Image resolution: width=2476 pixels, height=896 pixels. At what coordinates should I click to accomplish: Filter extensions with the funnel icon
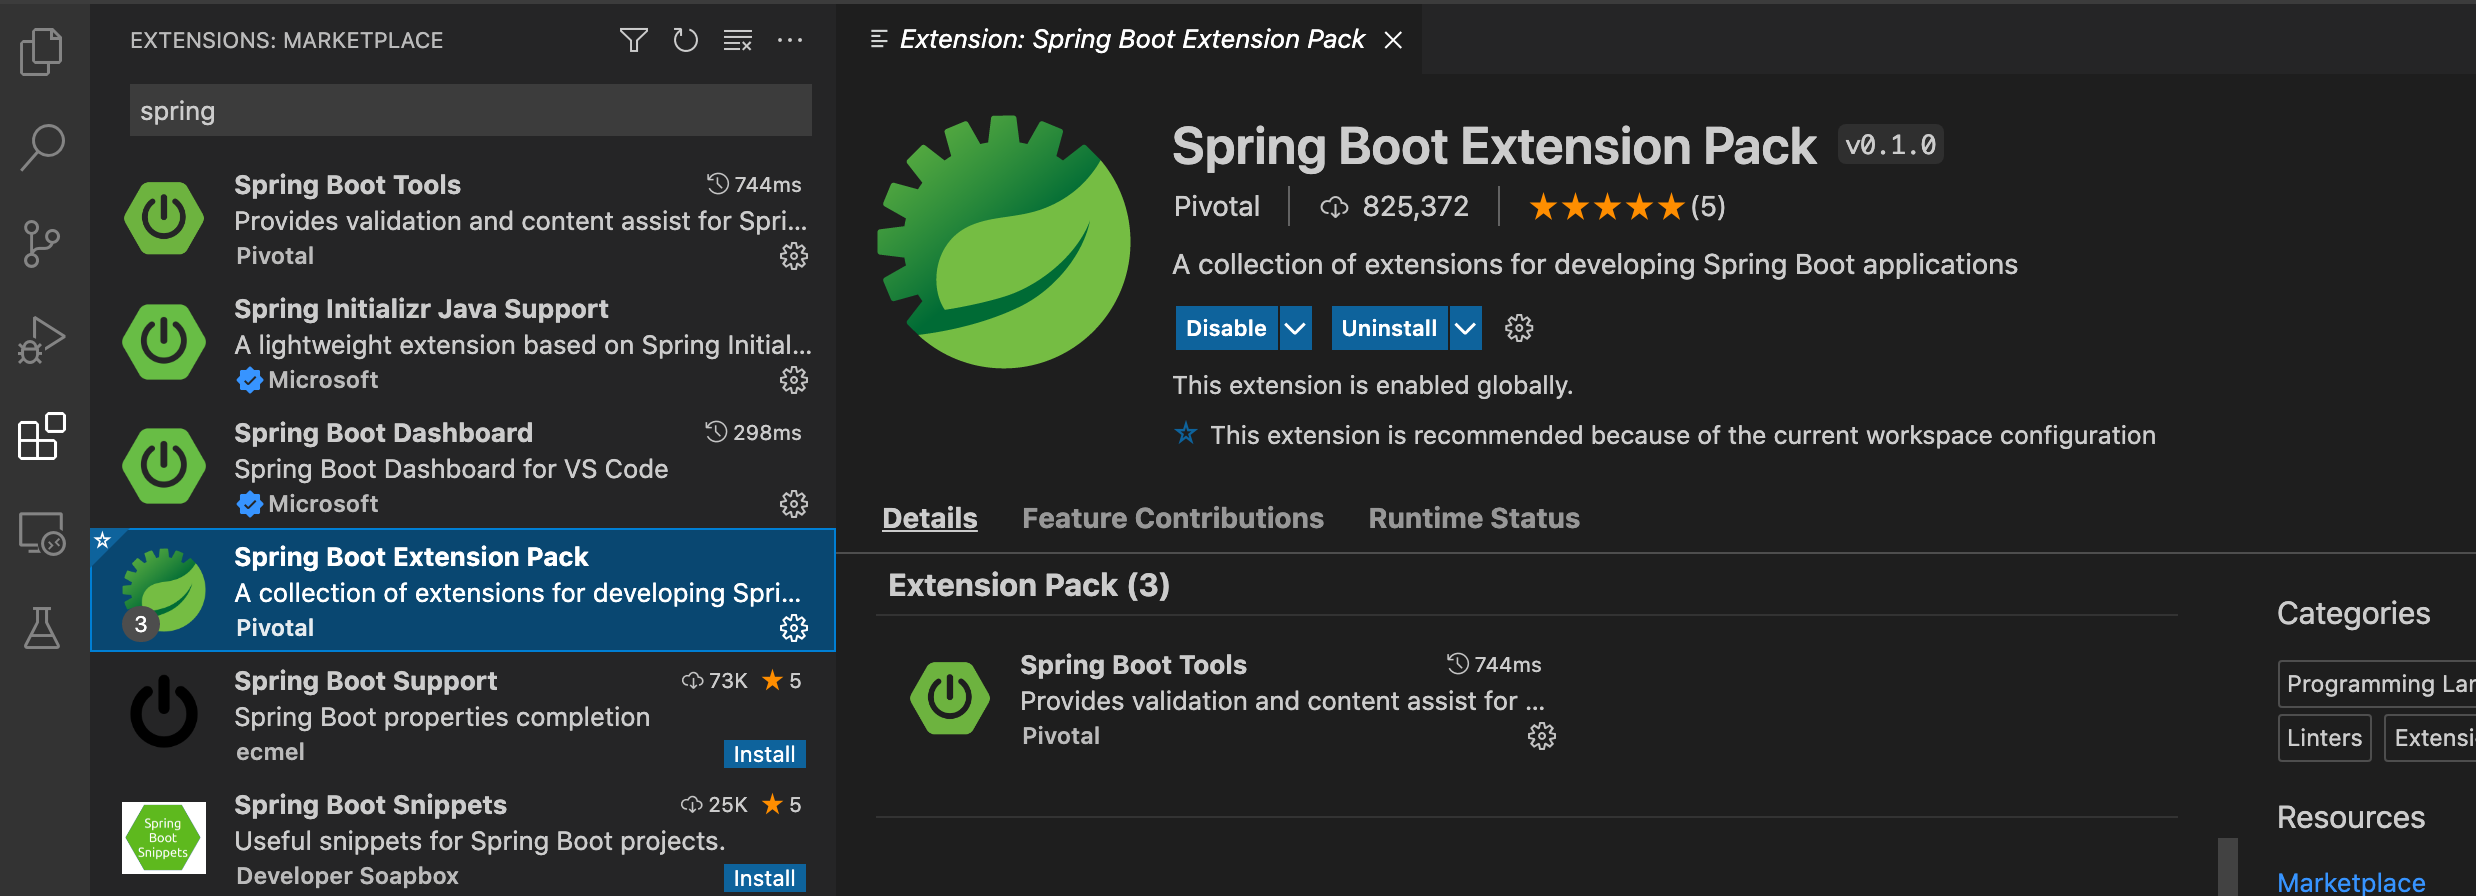(x=633, y=40)
